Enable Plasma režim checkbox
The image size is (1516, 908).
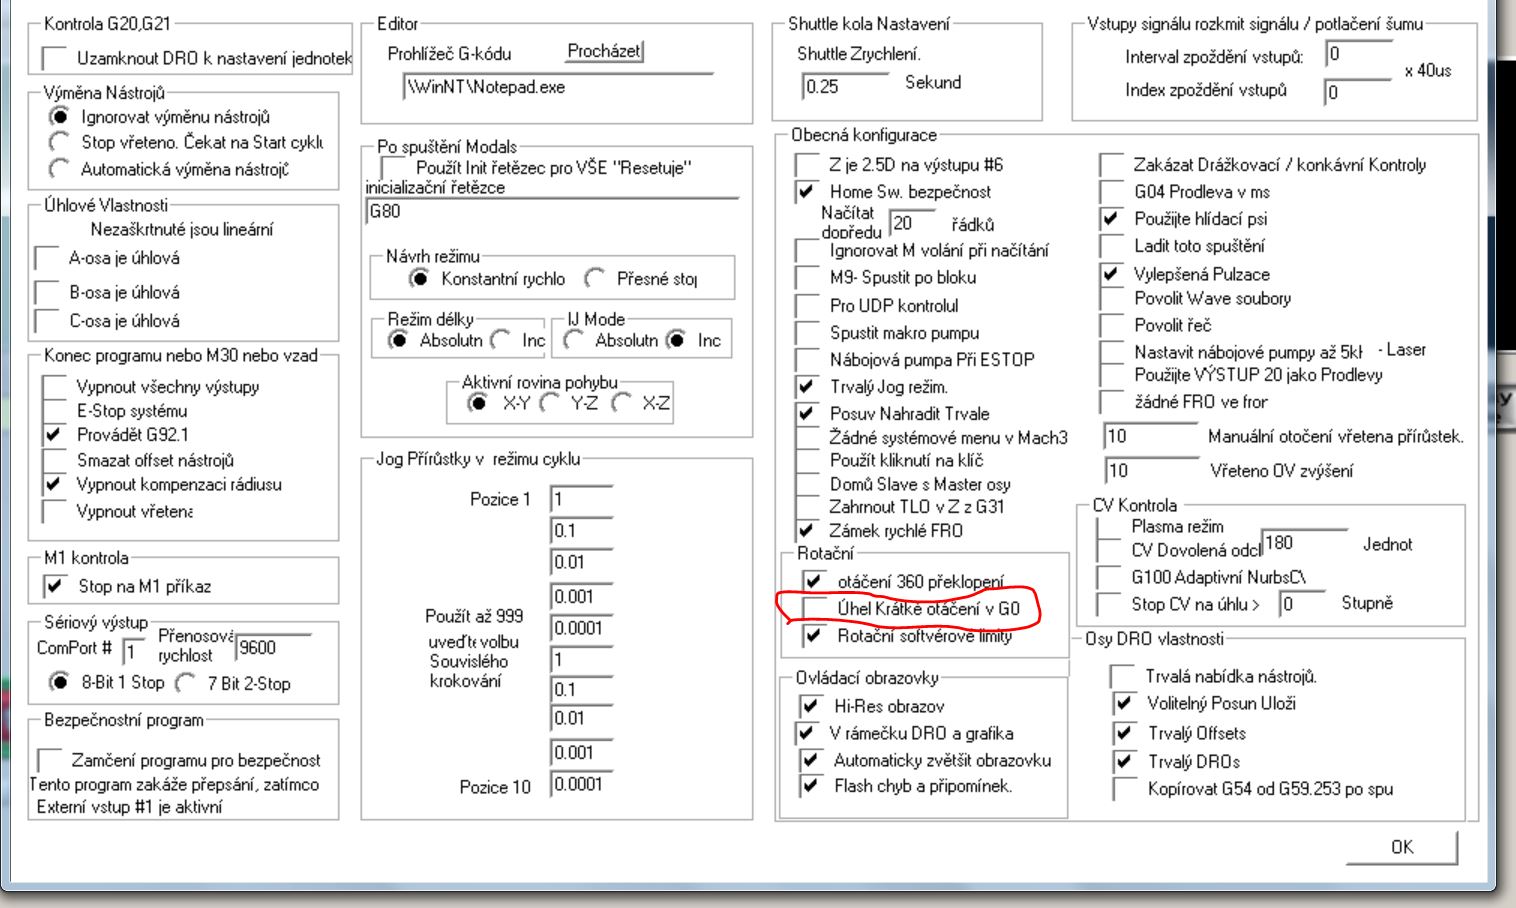1107,528
